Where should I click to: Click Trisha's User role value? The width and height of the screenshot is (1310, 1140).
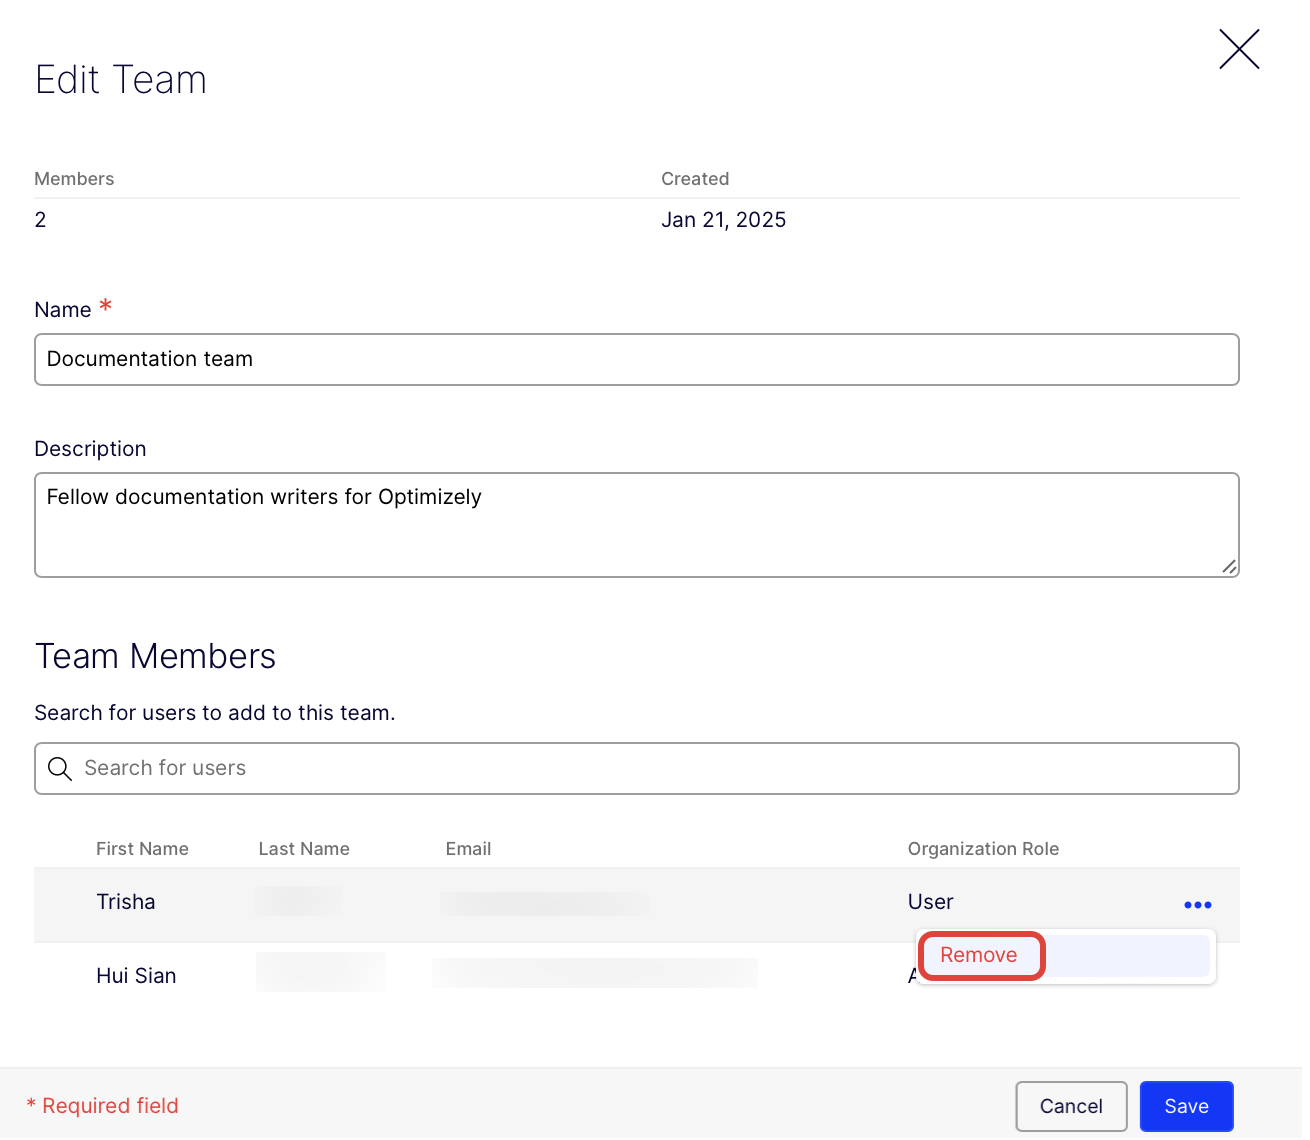930,902
